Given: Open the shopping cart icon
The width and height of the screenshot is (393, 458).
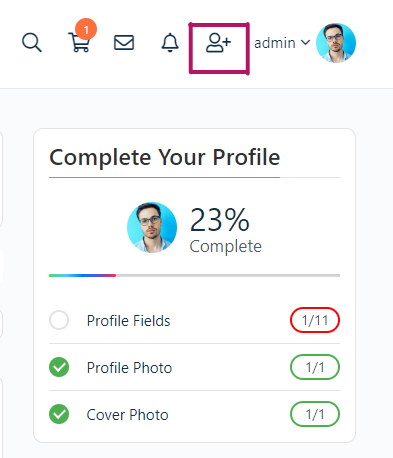Looking at the screenshot, I should (79, 42).
